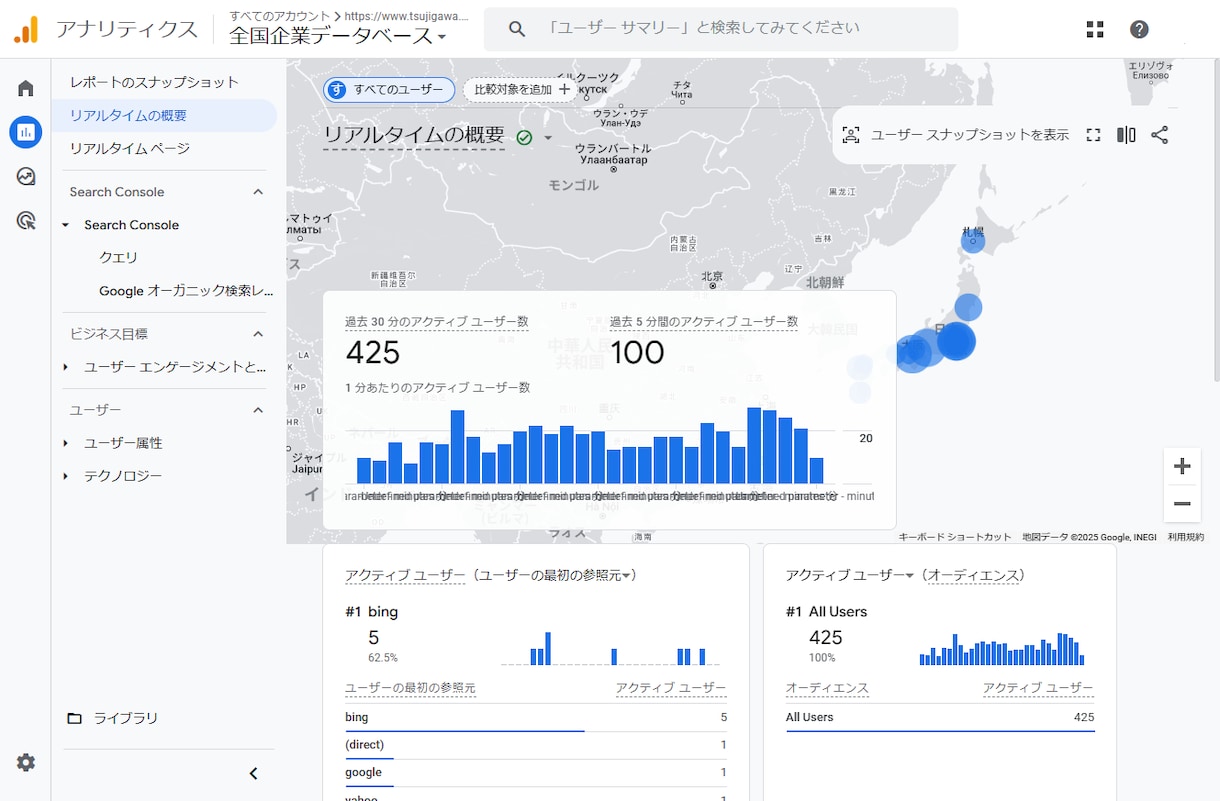Click the #1 All Users heading
This screenshot has width=1220, height=801.
click(826, 611)
